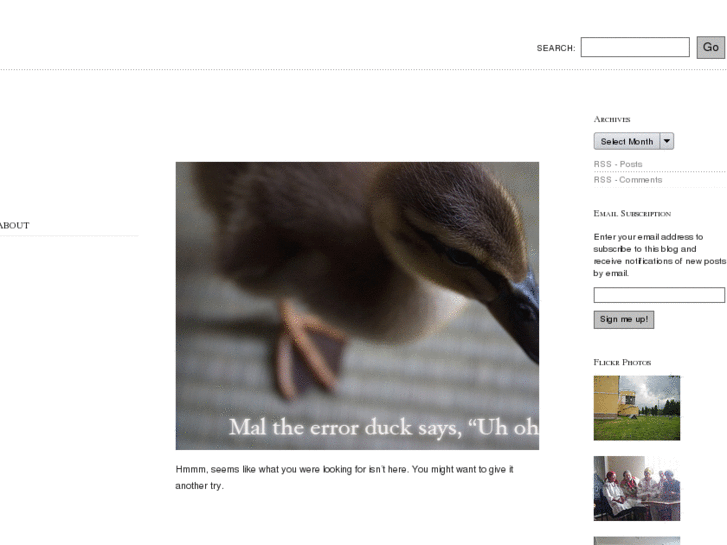
Task: Click the email subscription description text
Action: (659, 255)
